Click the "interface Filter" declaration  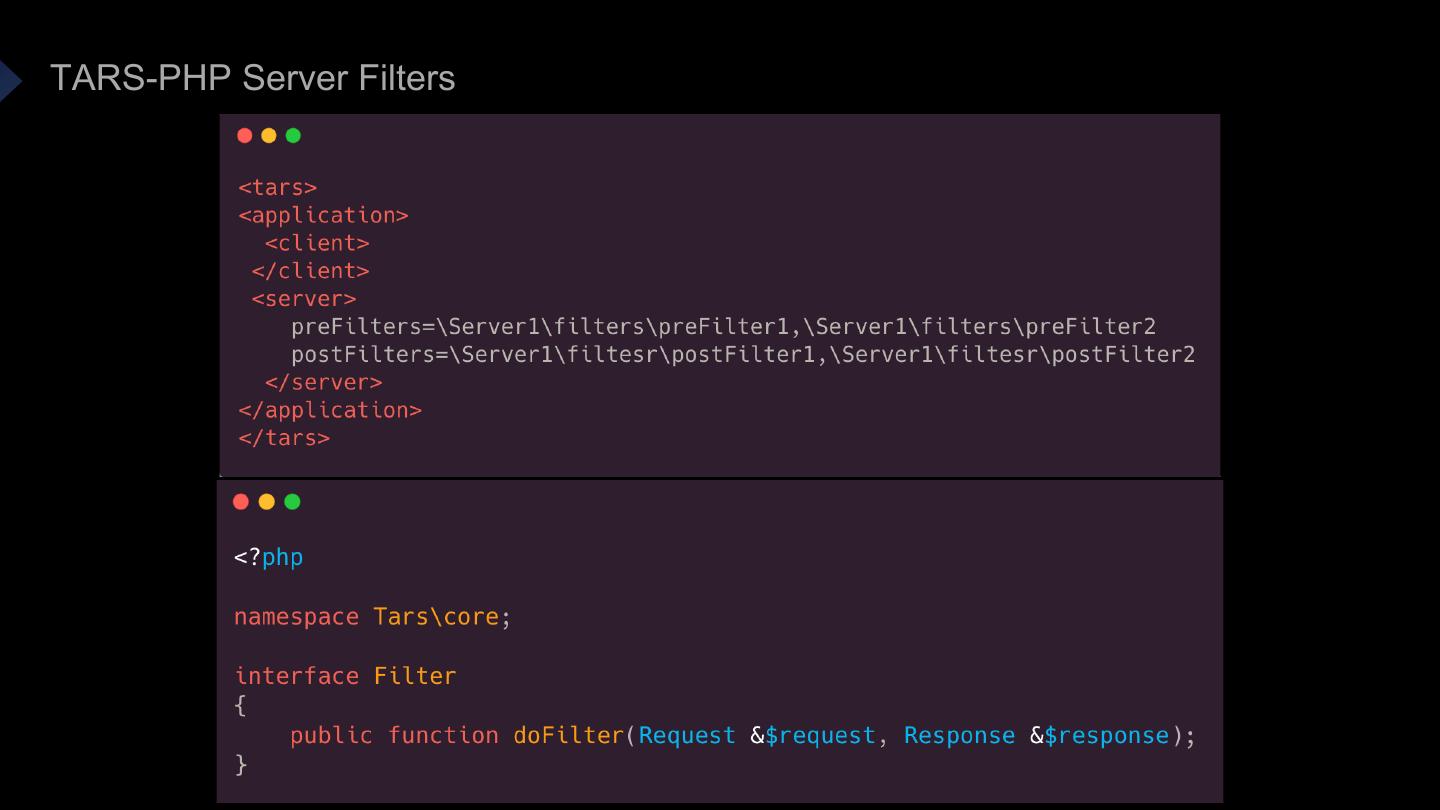click(345, 676)
